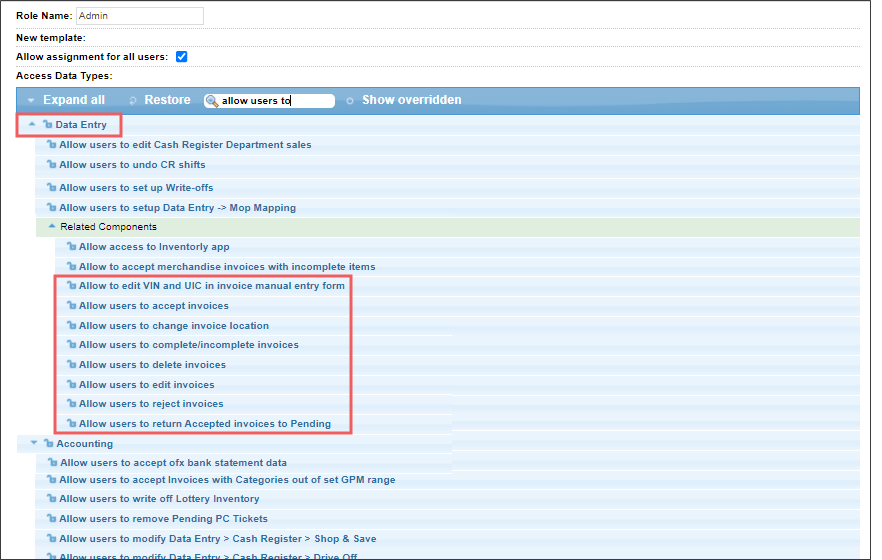Screen dimensions: 882x560
Task: Click icon beside accept ofx bank statement data
Action: coord(52,462)
